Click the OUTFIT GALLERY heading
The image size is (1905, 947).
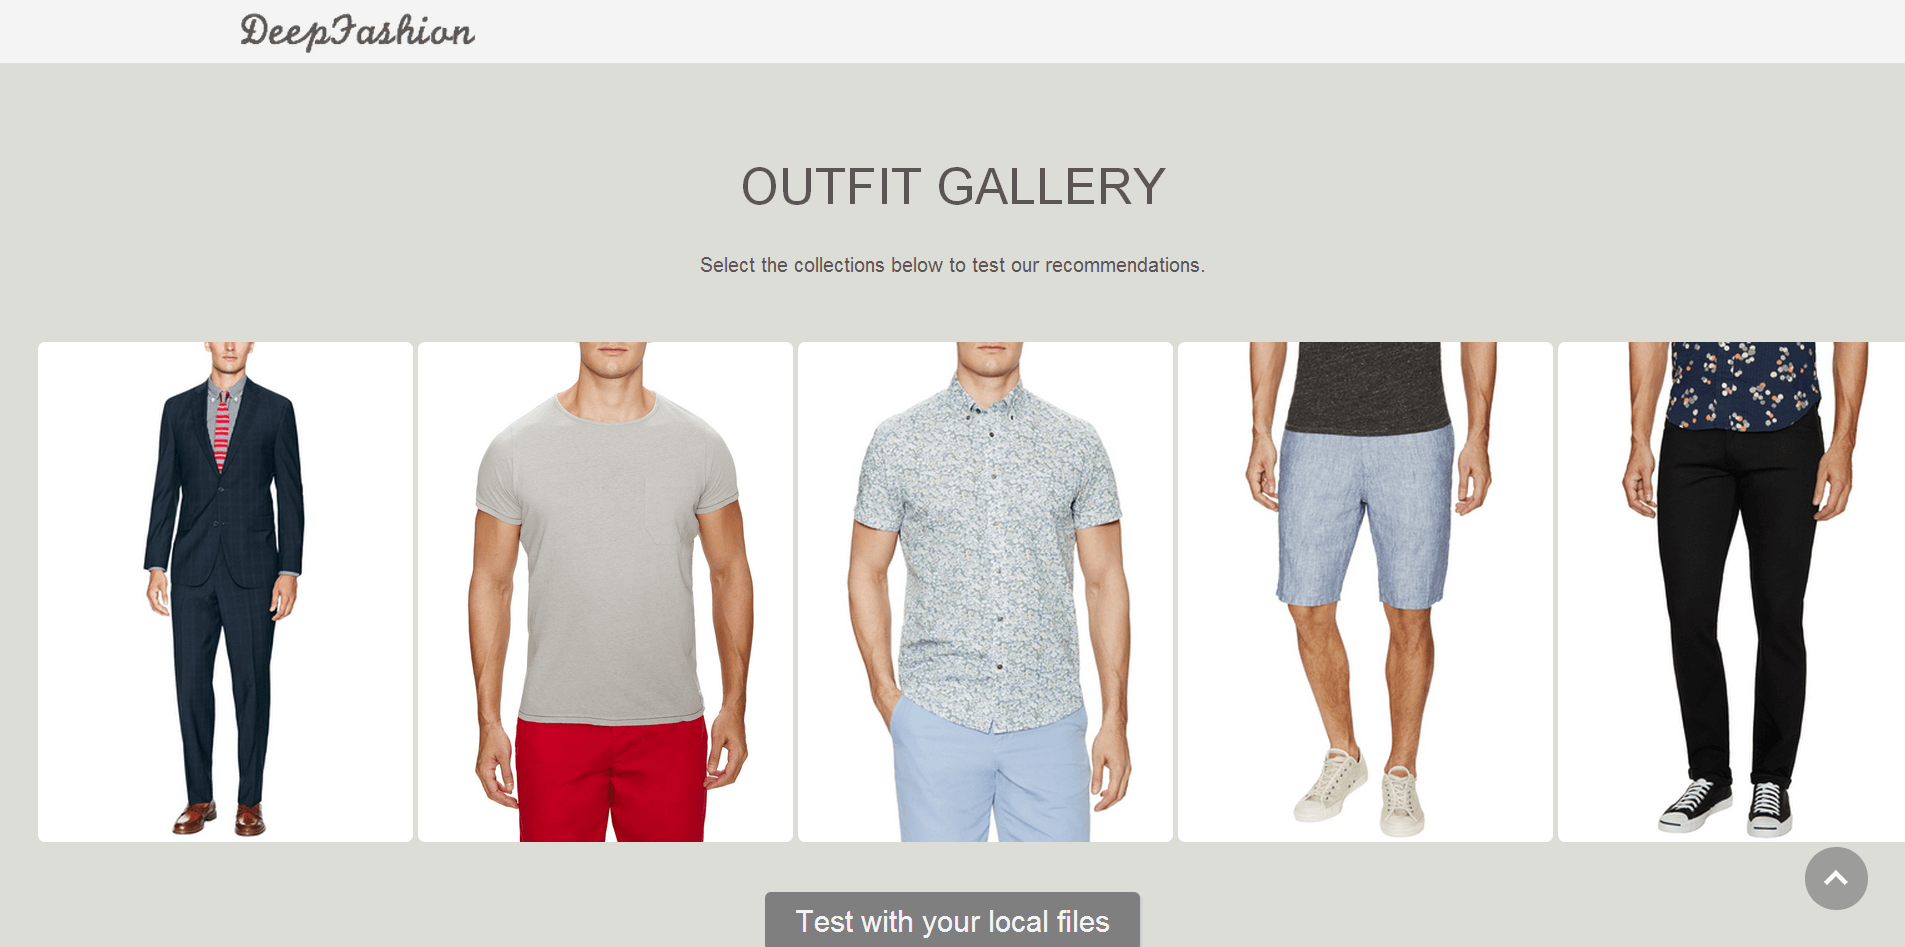pos(953,187)
